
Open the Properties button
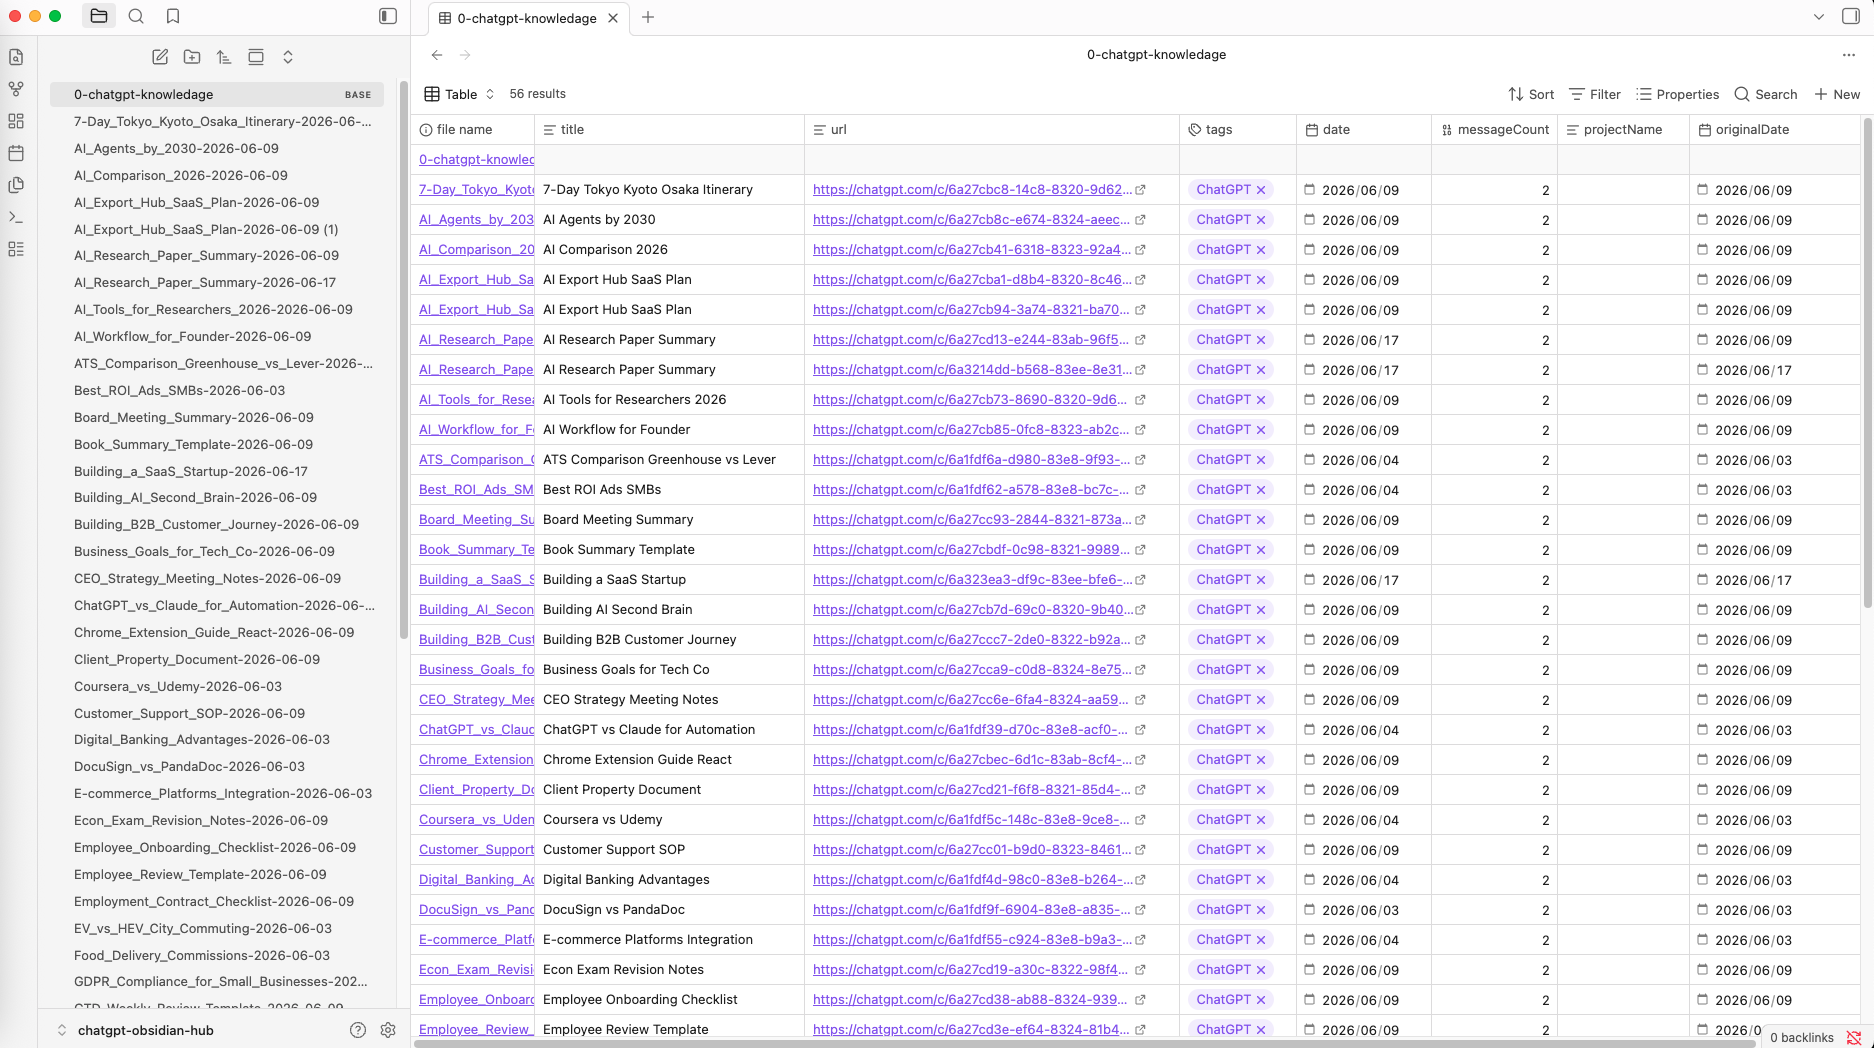[x=1677, y=94]
